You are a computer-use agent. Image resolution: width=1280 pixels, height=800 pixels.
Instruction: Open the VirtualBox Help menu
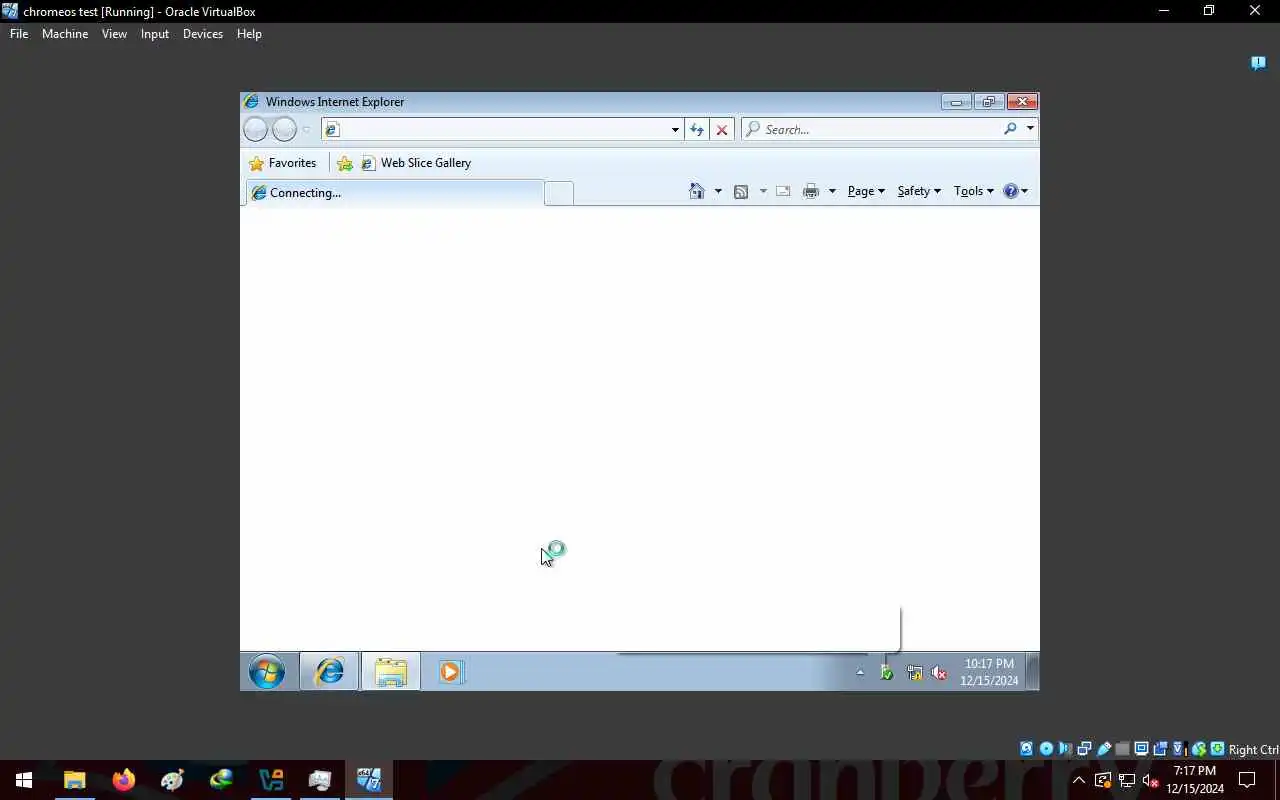coord(249,33)
